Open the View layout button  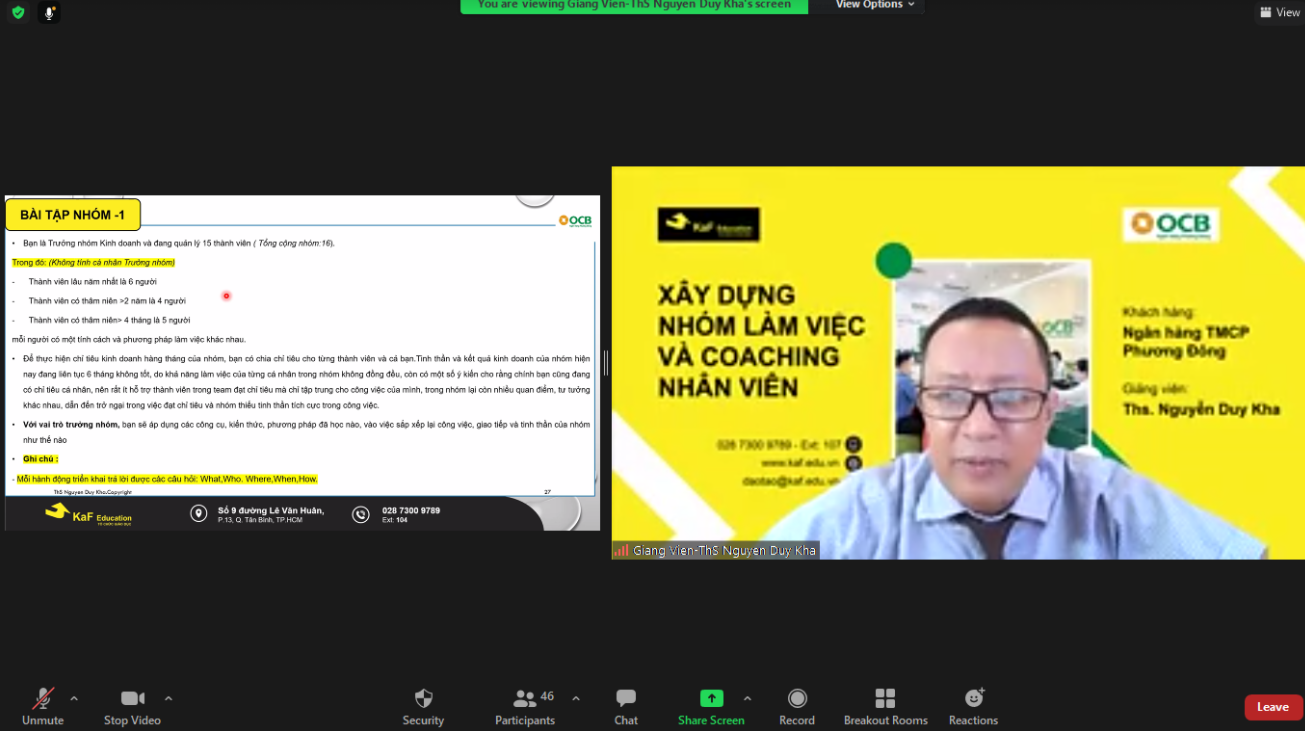pos(1279,12)
